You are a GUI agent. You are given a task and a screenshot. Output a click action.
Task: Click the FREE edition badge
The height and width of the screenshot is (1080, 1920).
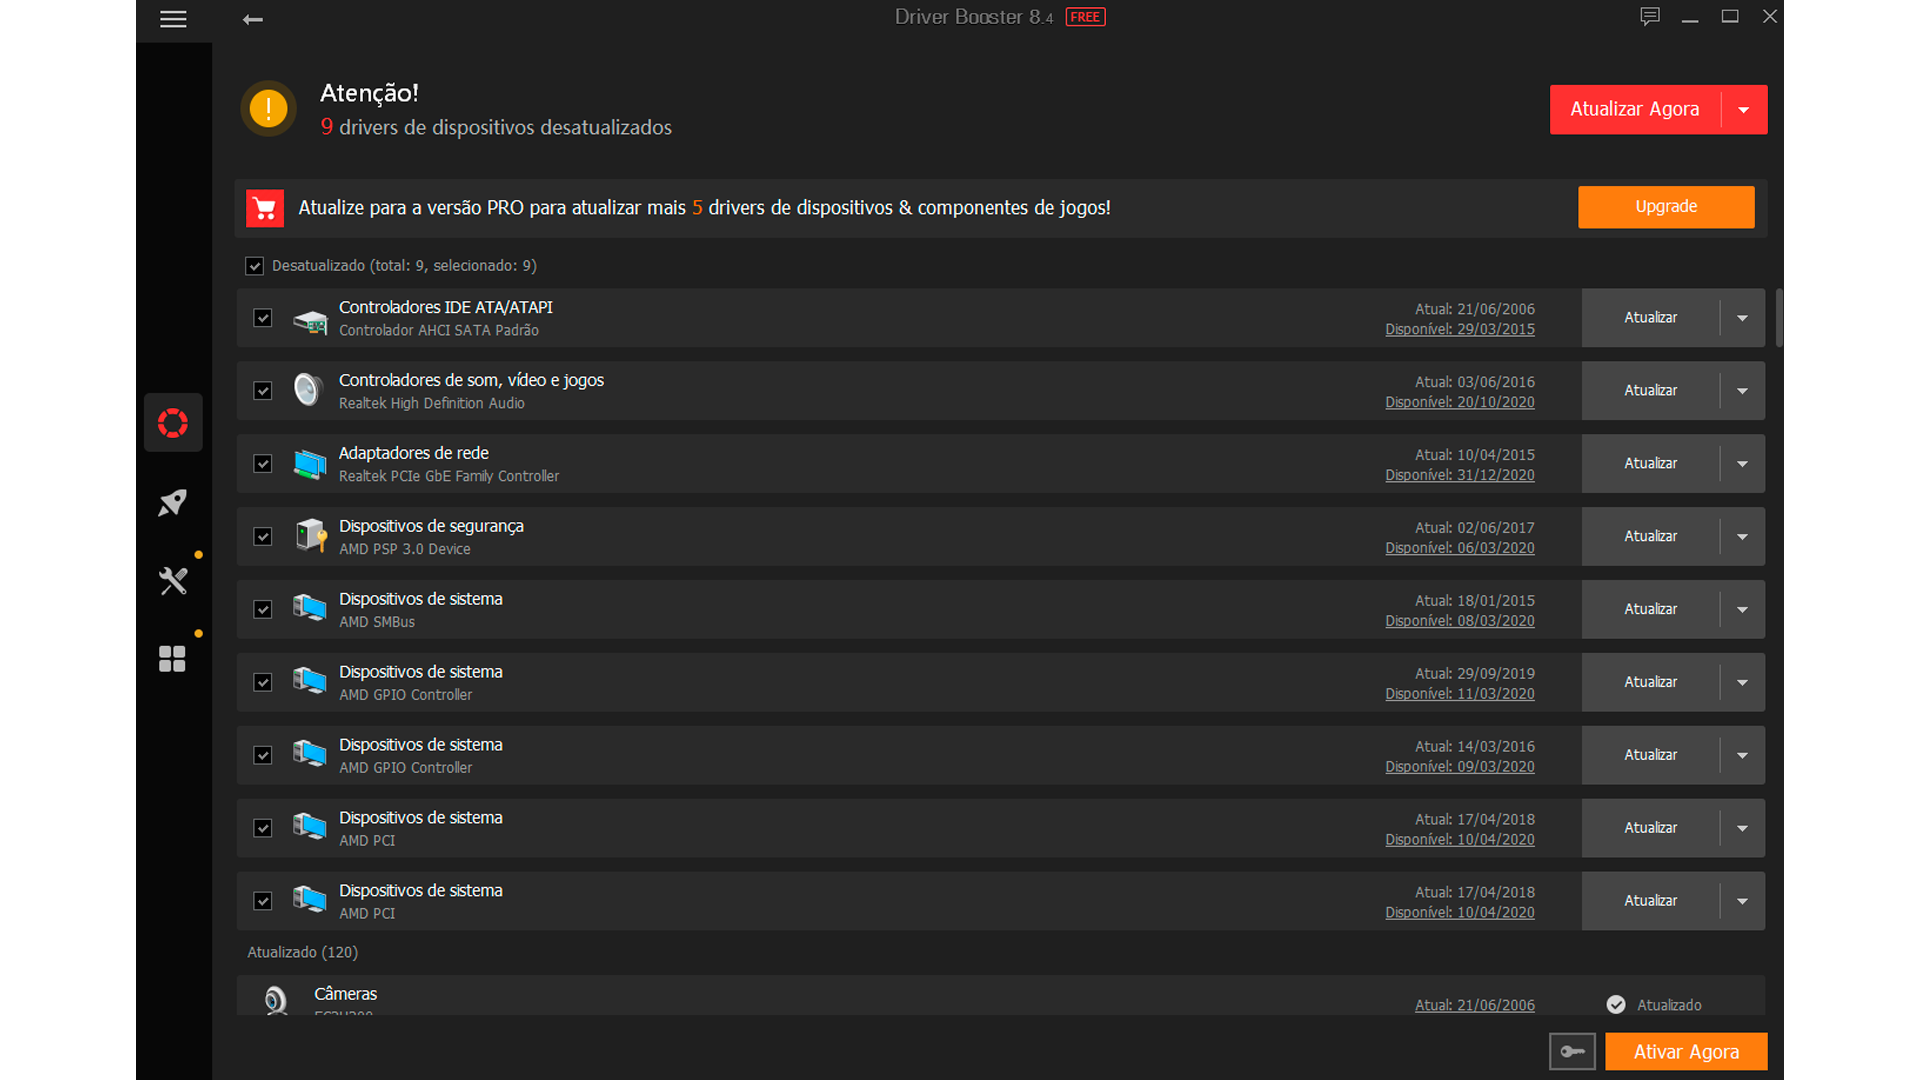pos(1085,17)
